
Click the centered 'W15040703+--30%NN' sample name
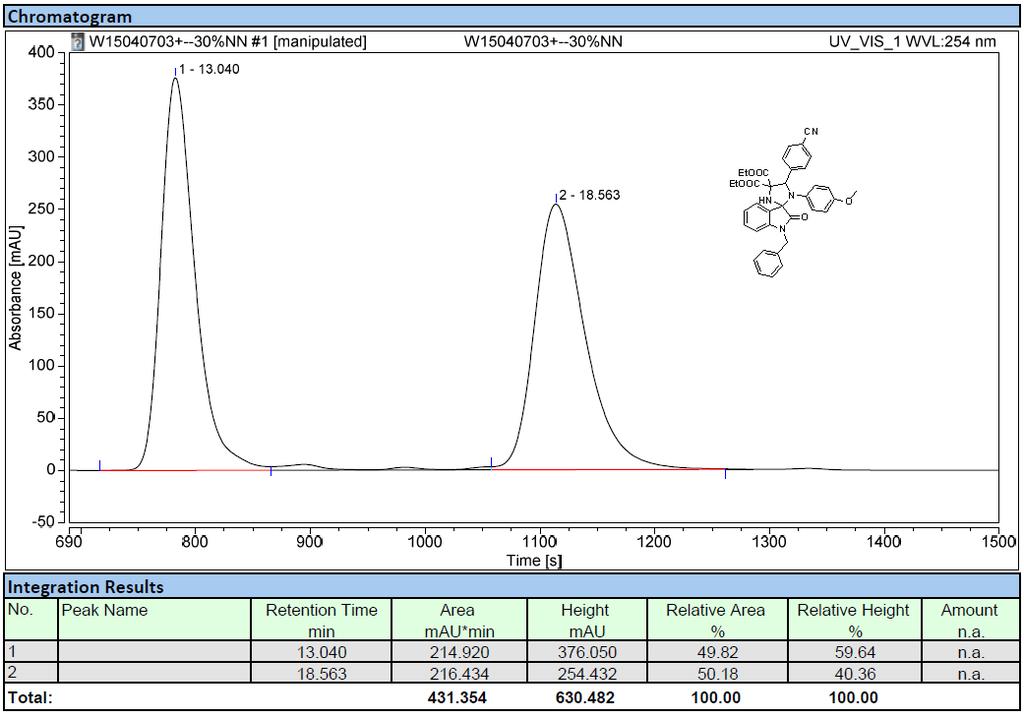(x=543, y=42)
